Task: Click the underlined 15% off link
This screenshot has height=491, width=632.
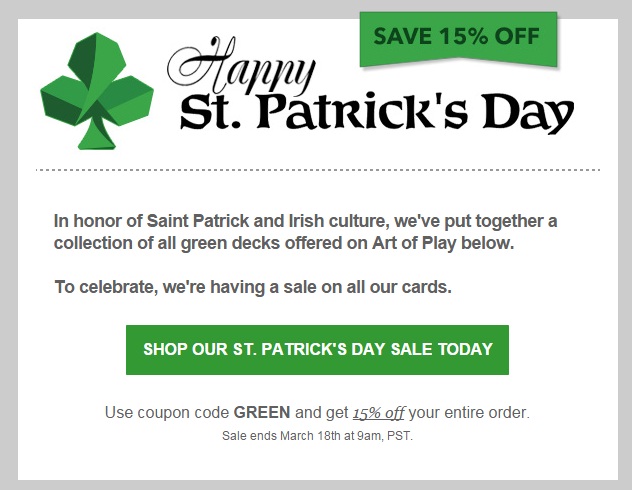Action: point(378,413)
